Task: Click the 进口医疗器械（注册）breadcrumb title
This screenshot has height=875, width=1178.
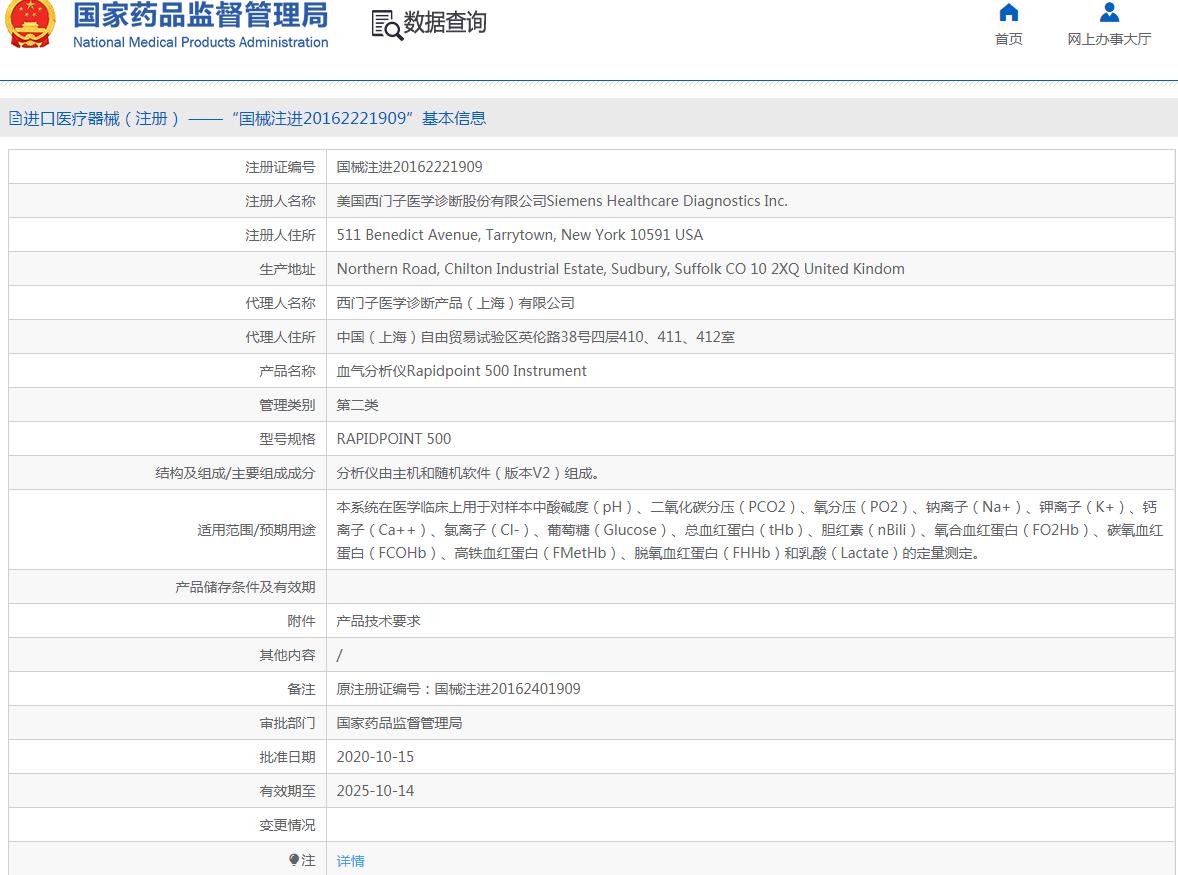Action: [102, 119]
